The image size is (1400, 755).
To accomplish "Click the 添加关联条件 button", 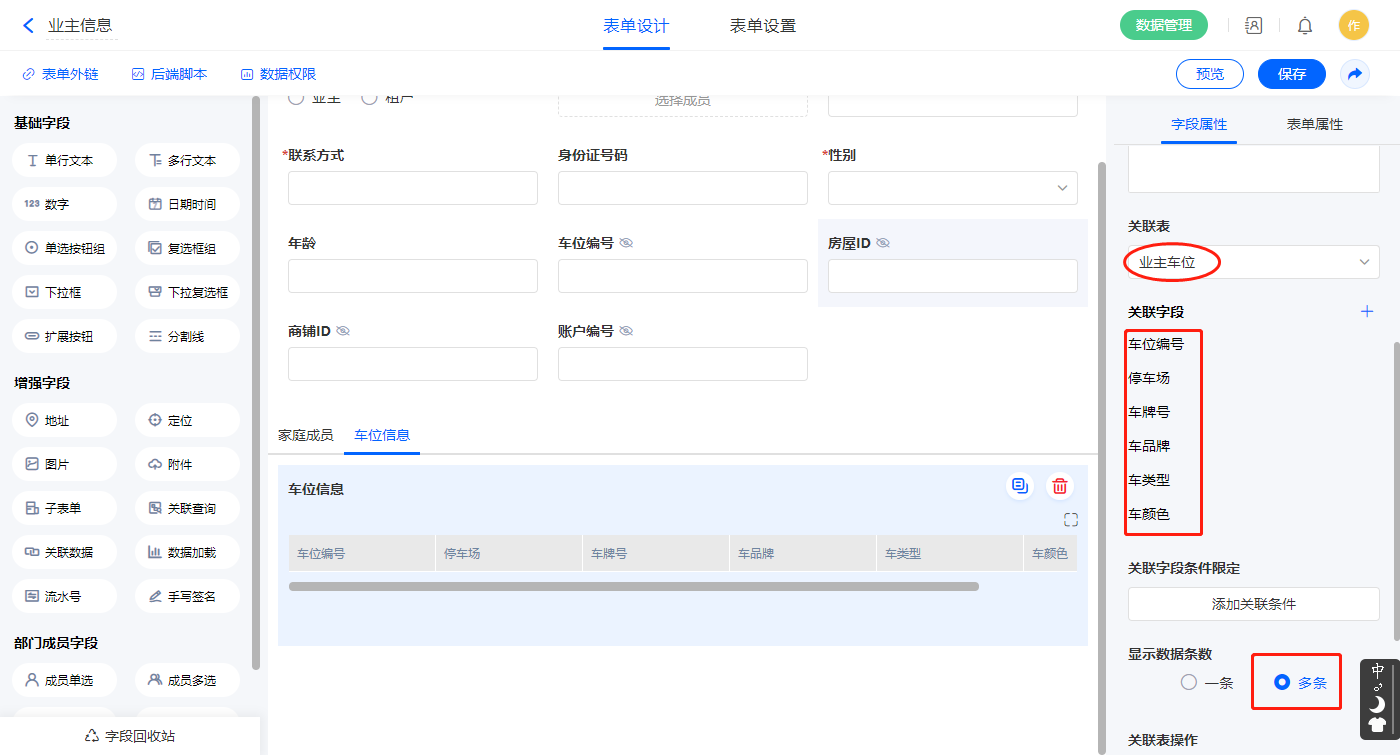I will coord(1253,604).
